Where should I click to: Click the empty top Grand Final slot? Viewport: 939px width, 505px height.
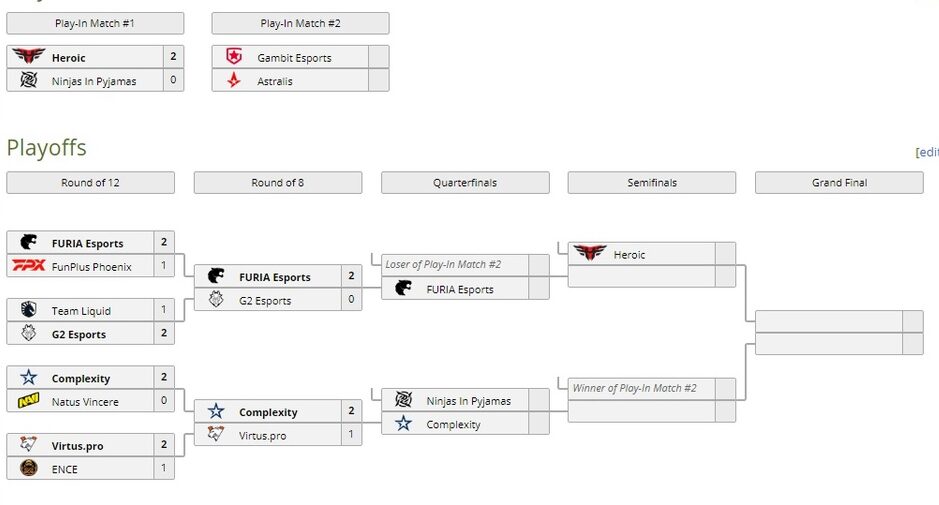828,321
